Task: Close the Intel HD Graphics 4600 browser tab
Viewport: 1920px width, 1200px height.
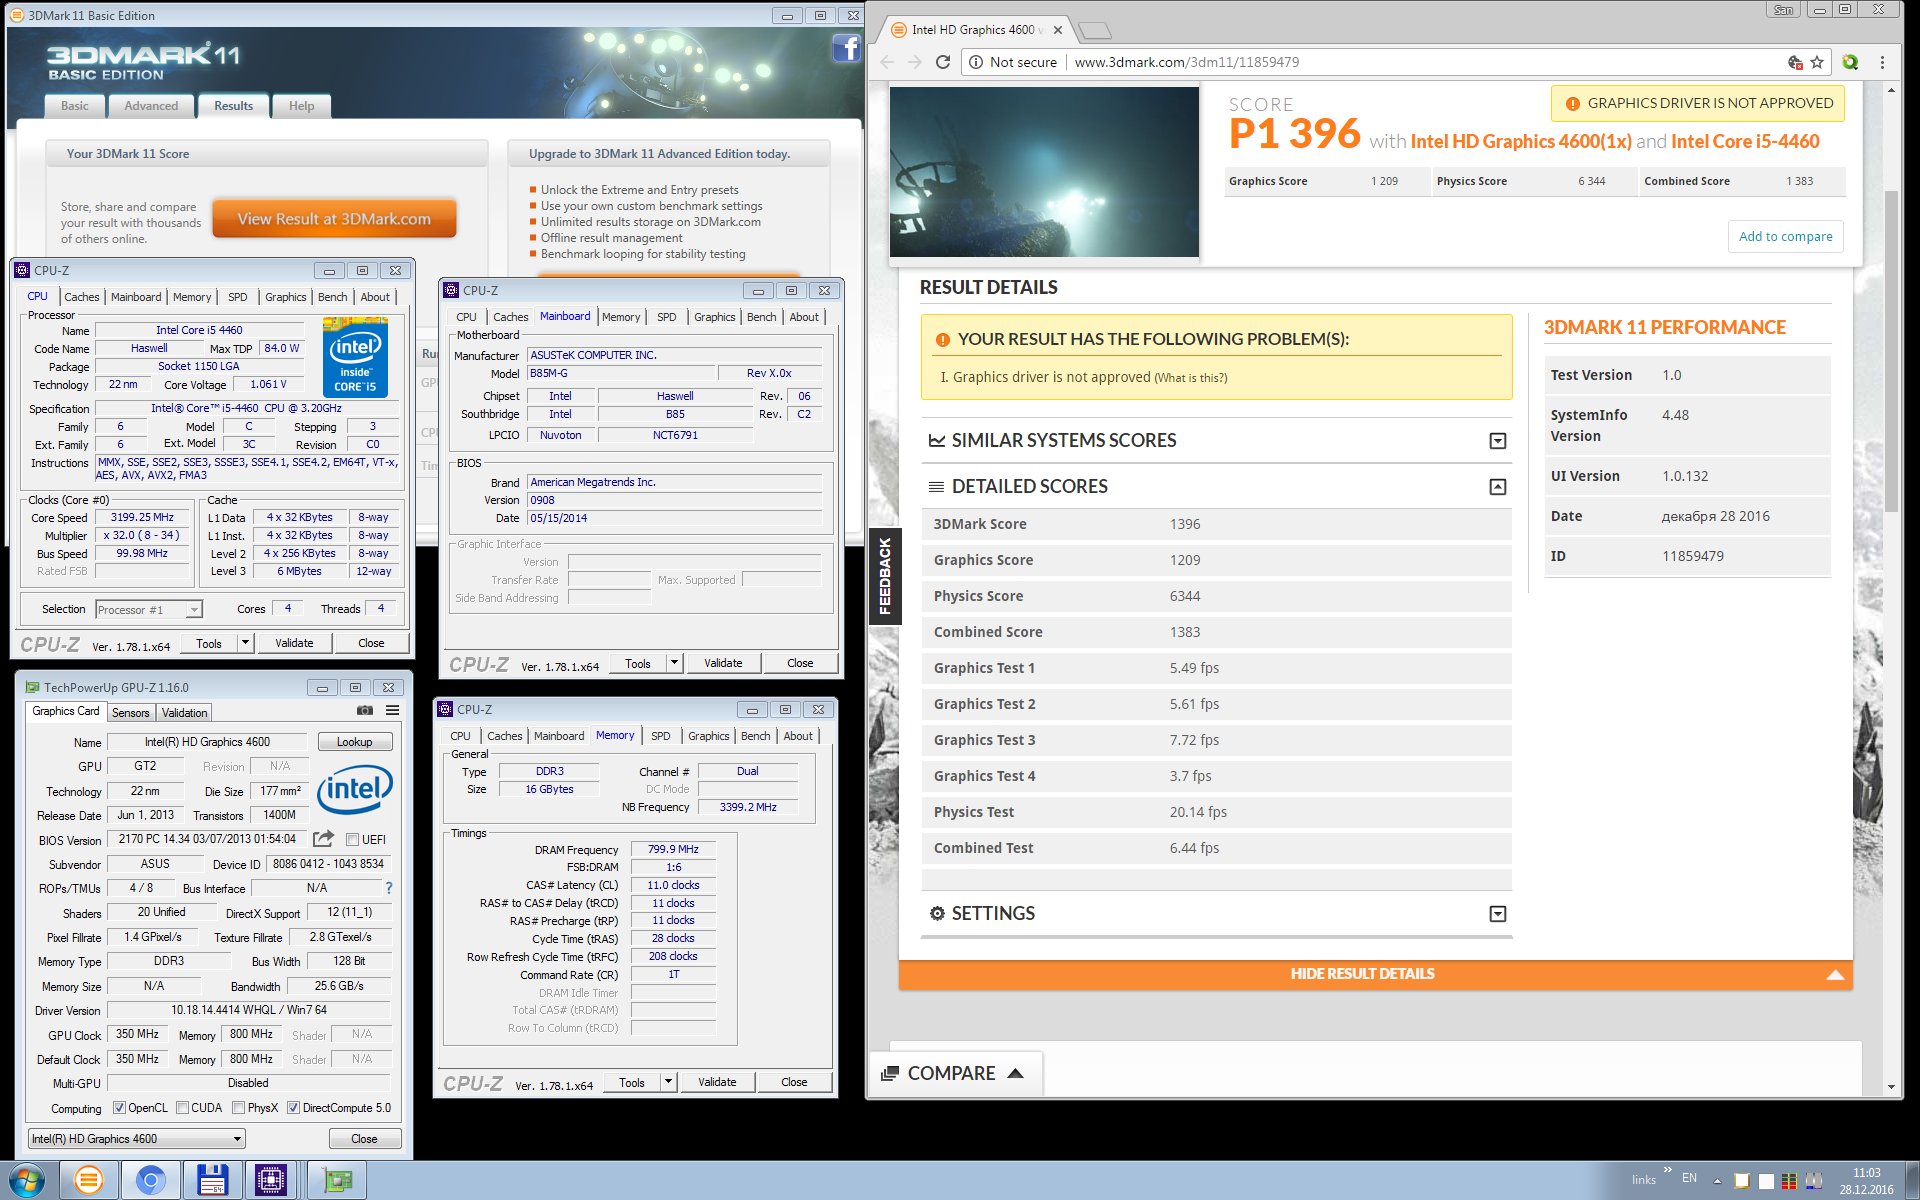Action: [x=1058, y=30]
